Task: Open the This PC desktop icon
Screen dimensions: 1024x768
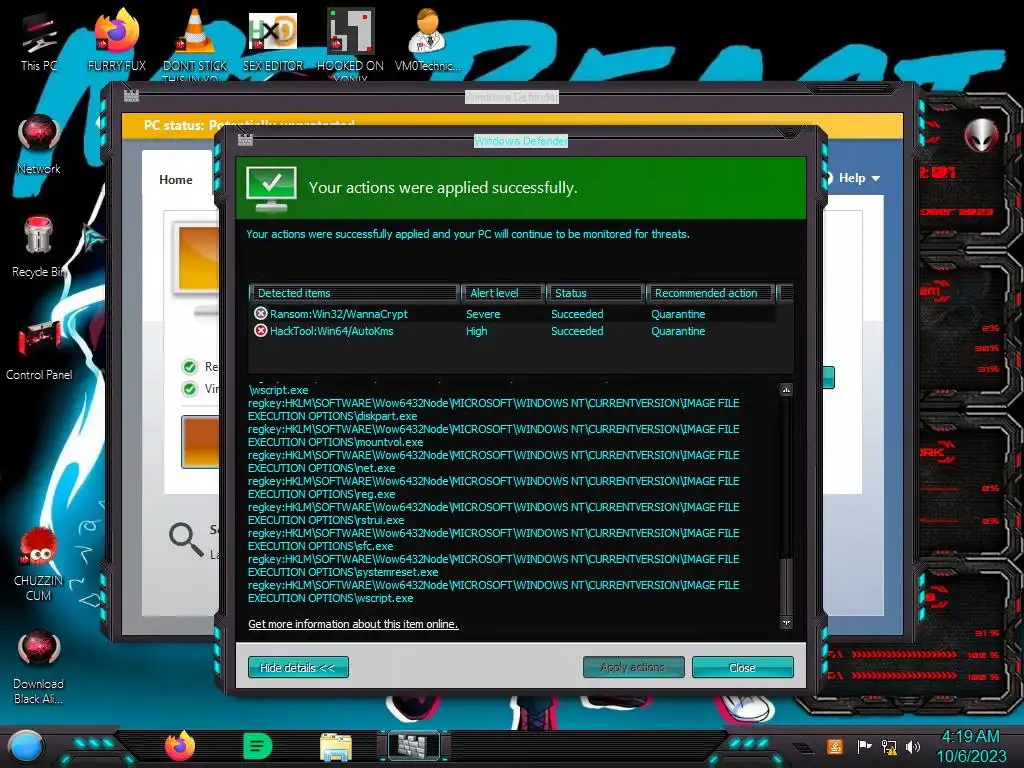Action: click(39, 42)
